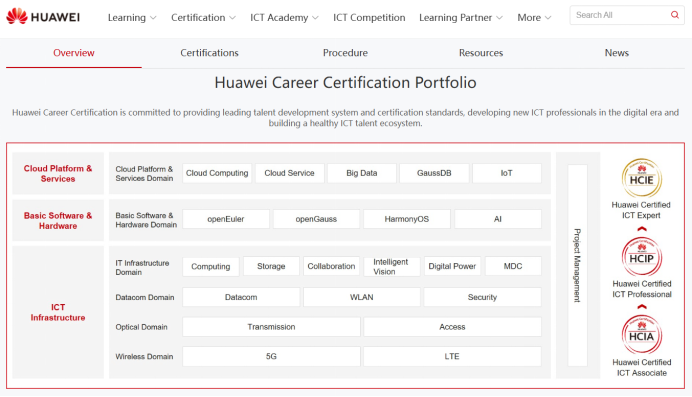Open LTE certification
Viewport: 692px width, 397px height.
452,356
